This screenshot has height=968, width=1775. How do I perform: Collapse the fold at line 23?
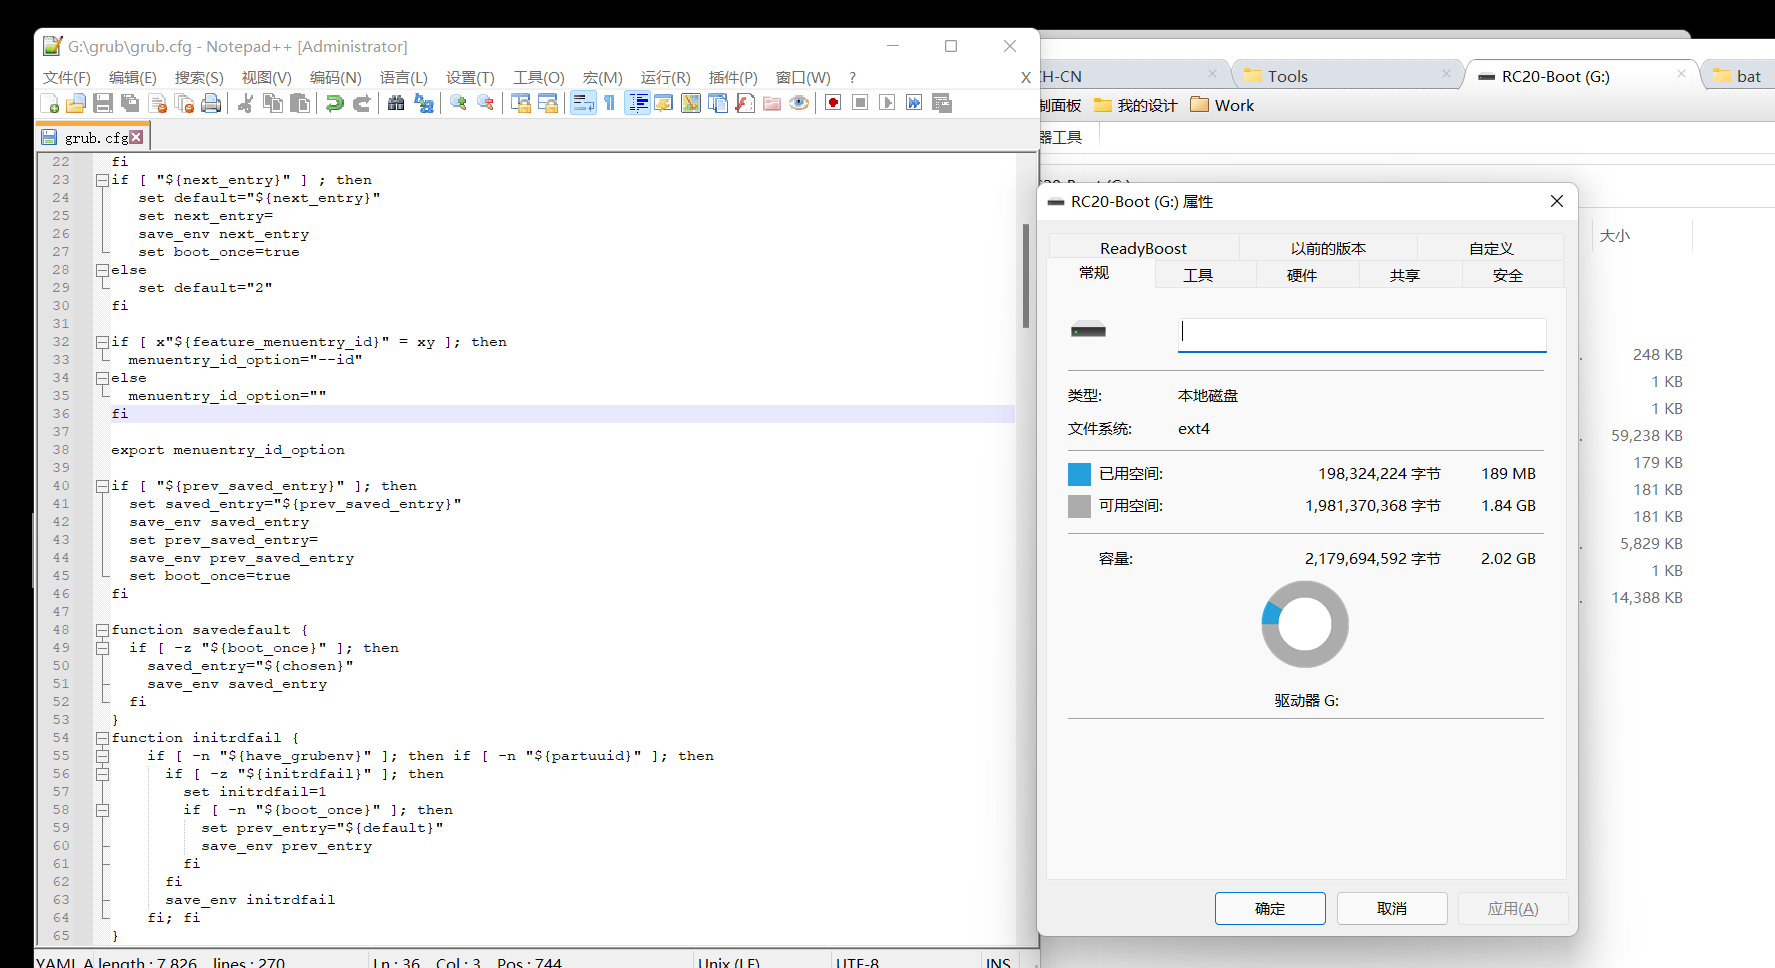pos(102,180)
